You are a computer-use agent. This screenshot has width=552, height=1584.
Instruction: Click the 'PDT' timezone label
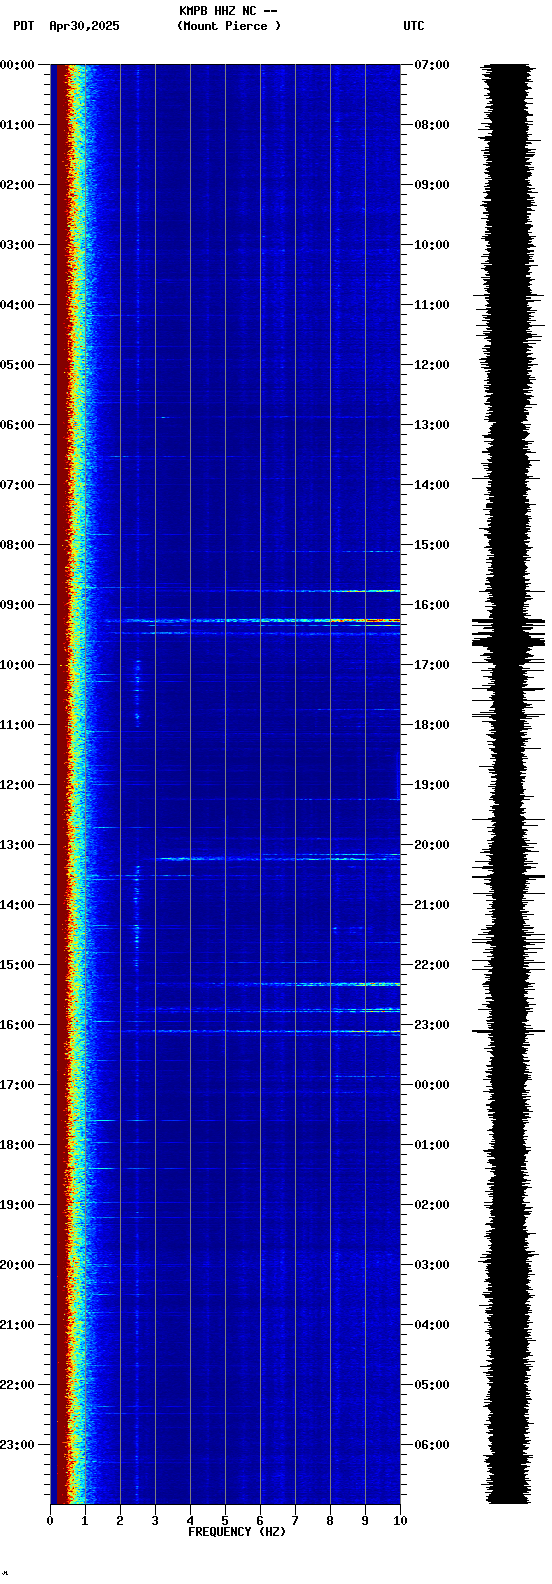coord(23,26)
